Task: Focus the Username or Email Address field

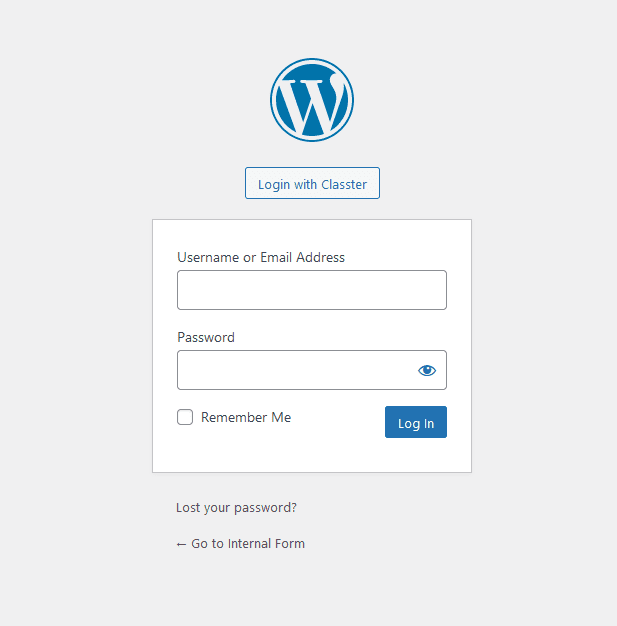Action: point(312,290)
